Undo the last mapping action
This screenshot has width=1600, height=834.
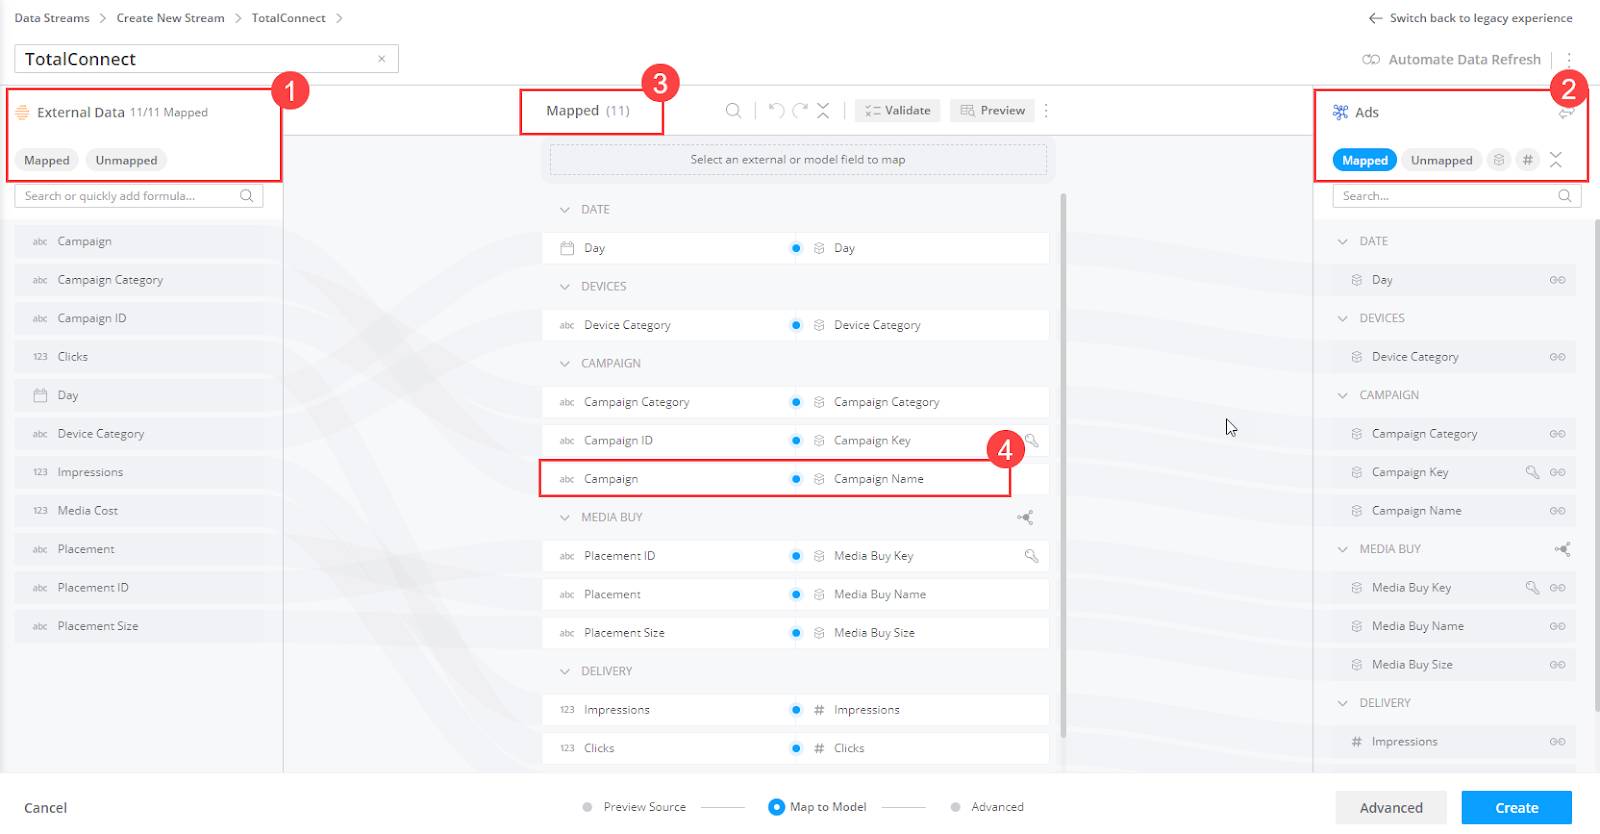coord(776,110)
